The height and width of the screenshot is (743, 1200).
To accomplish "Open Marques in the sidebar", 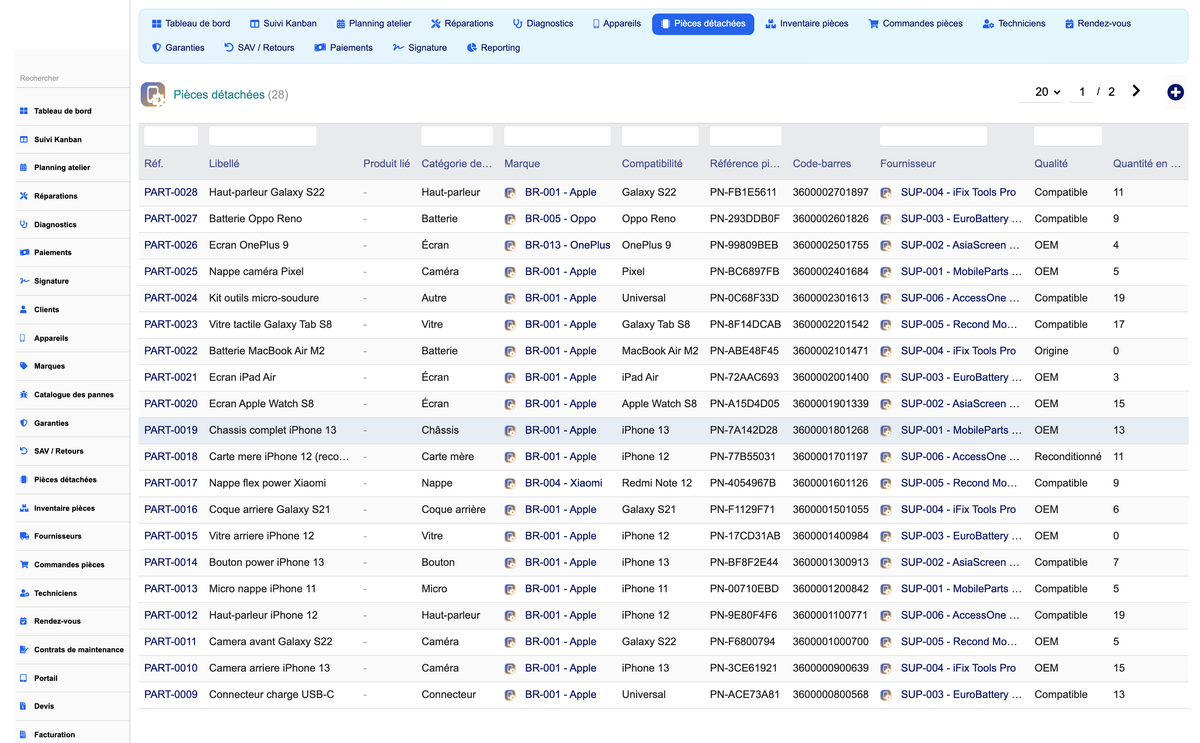I will 72,366.
